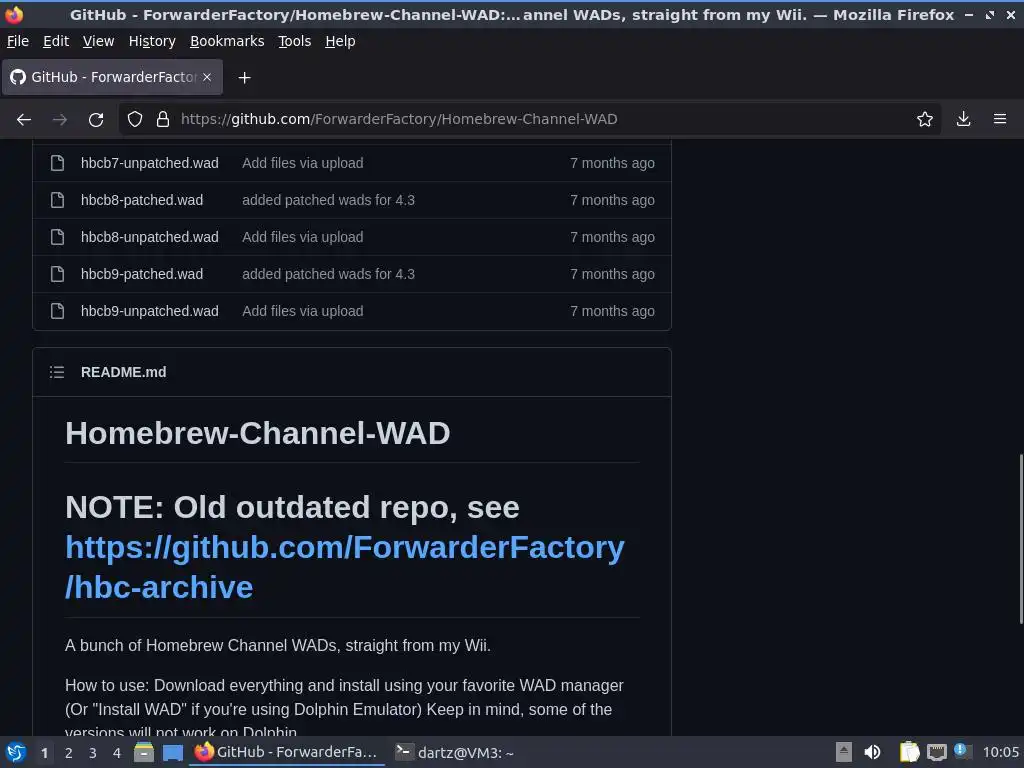The width and height of the screenshot is (1024, 768).
Task: Open the hbcb9-patched.wad file
Action: click(142, 274)
